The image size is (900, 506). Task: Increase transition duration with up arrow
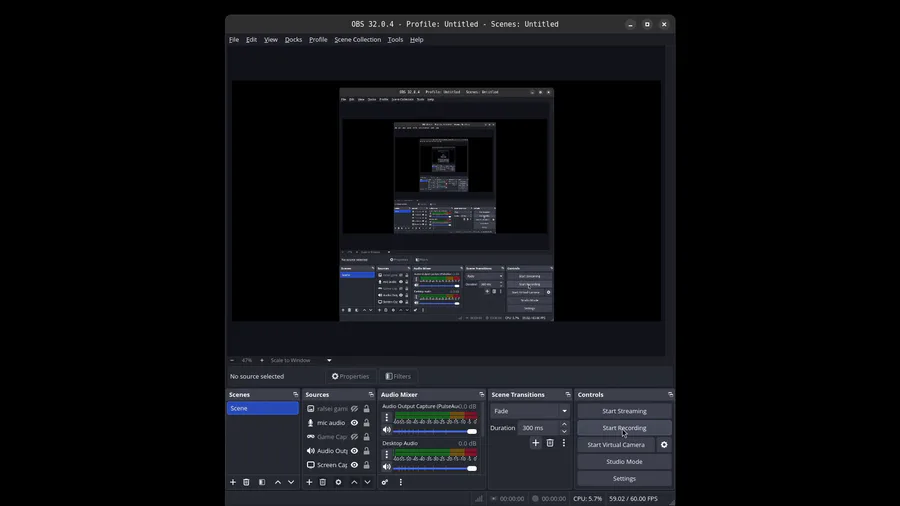(x=564, y=425)
